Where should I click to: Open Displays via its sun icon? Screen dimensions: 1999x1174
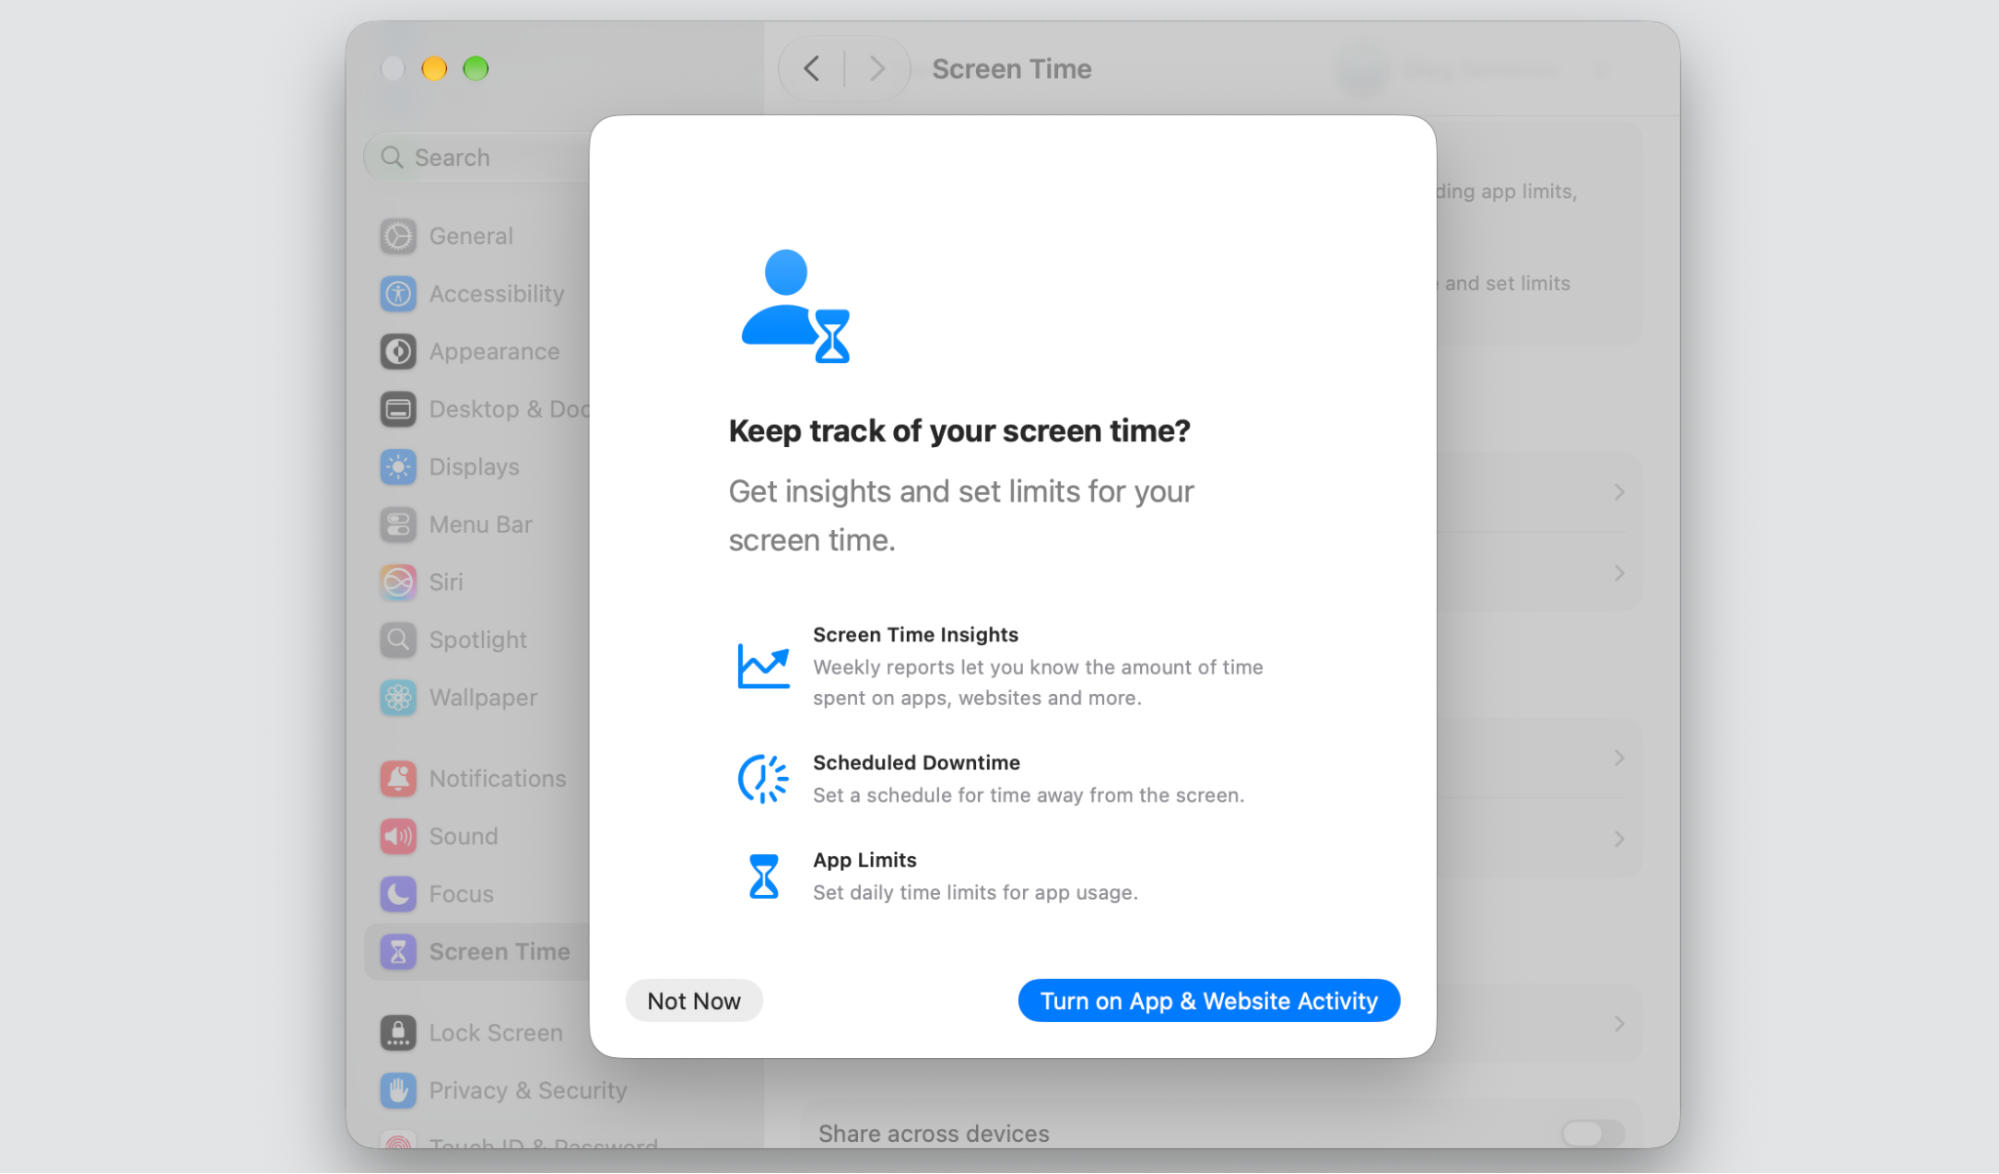(x=398, y=467)
